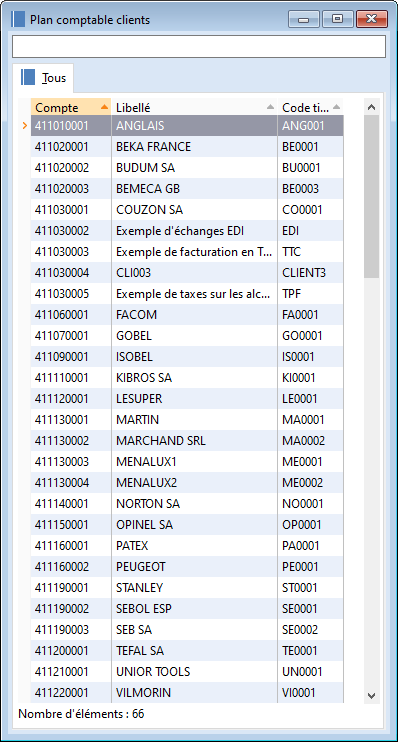This screenshot has width=398, height=742.
Task: Toggle sort arrow on Libellé column
Action: [270, 107]
